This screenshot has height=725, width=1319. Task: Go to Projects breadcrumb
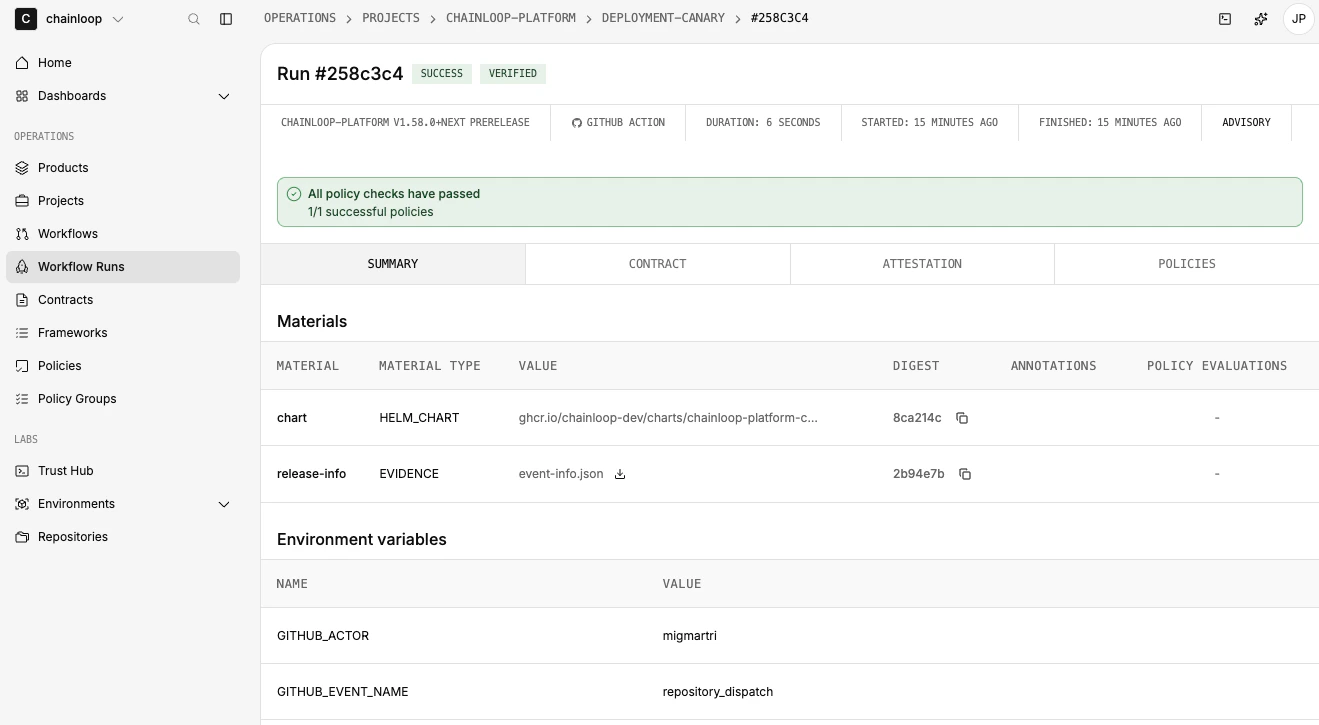[391, 18]
